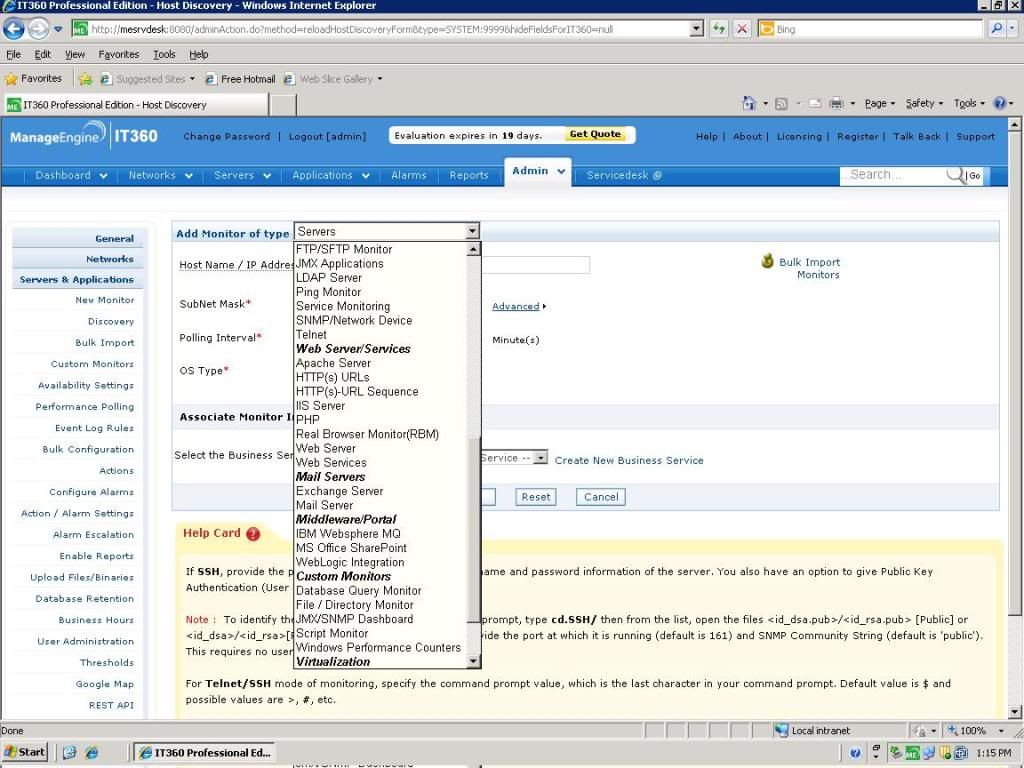Click the browser Forward arrow button
The image size is (1024, 768).
tap(39, 29)
